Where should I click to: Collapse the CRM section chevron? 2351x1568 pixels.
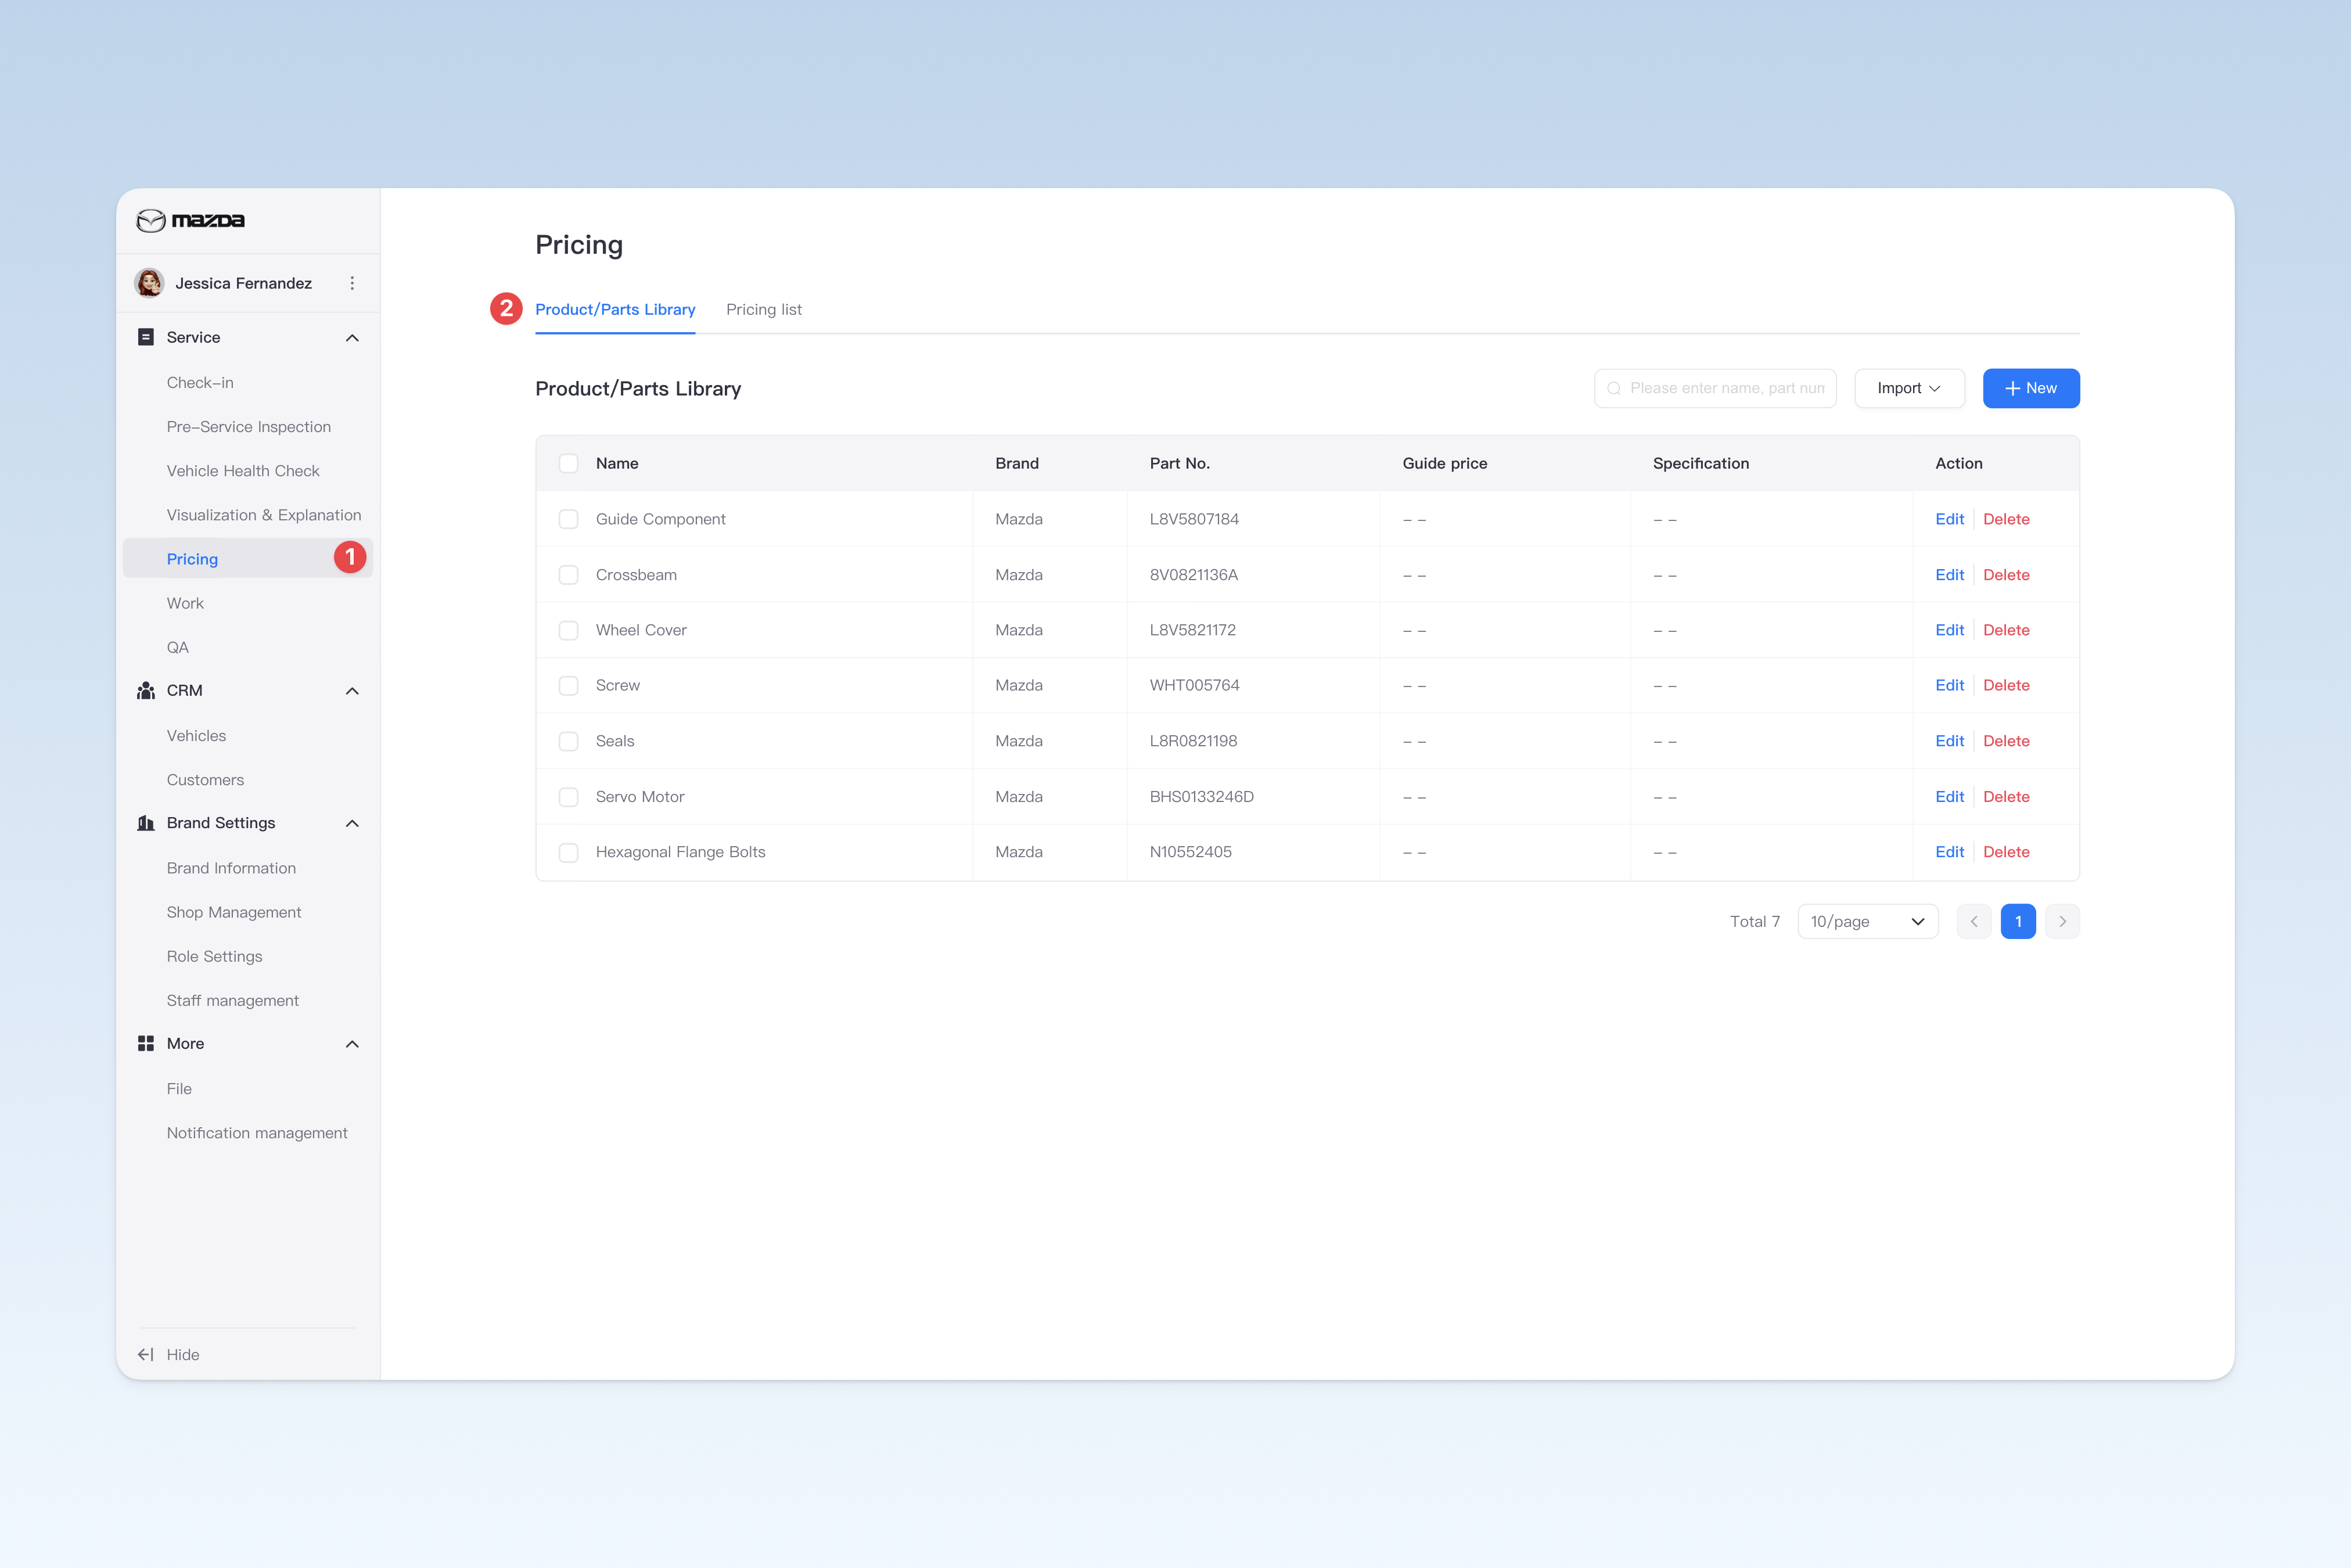point(352,691)
